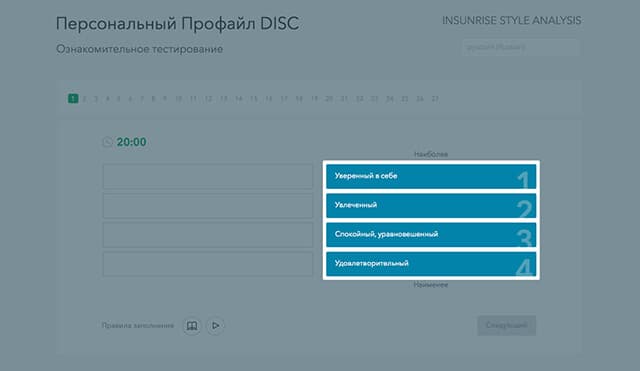Click the 'Персональный Профайл DISC' heading

[178, 23]
